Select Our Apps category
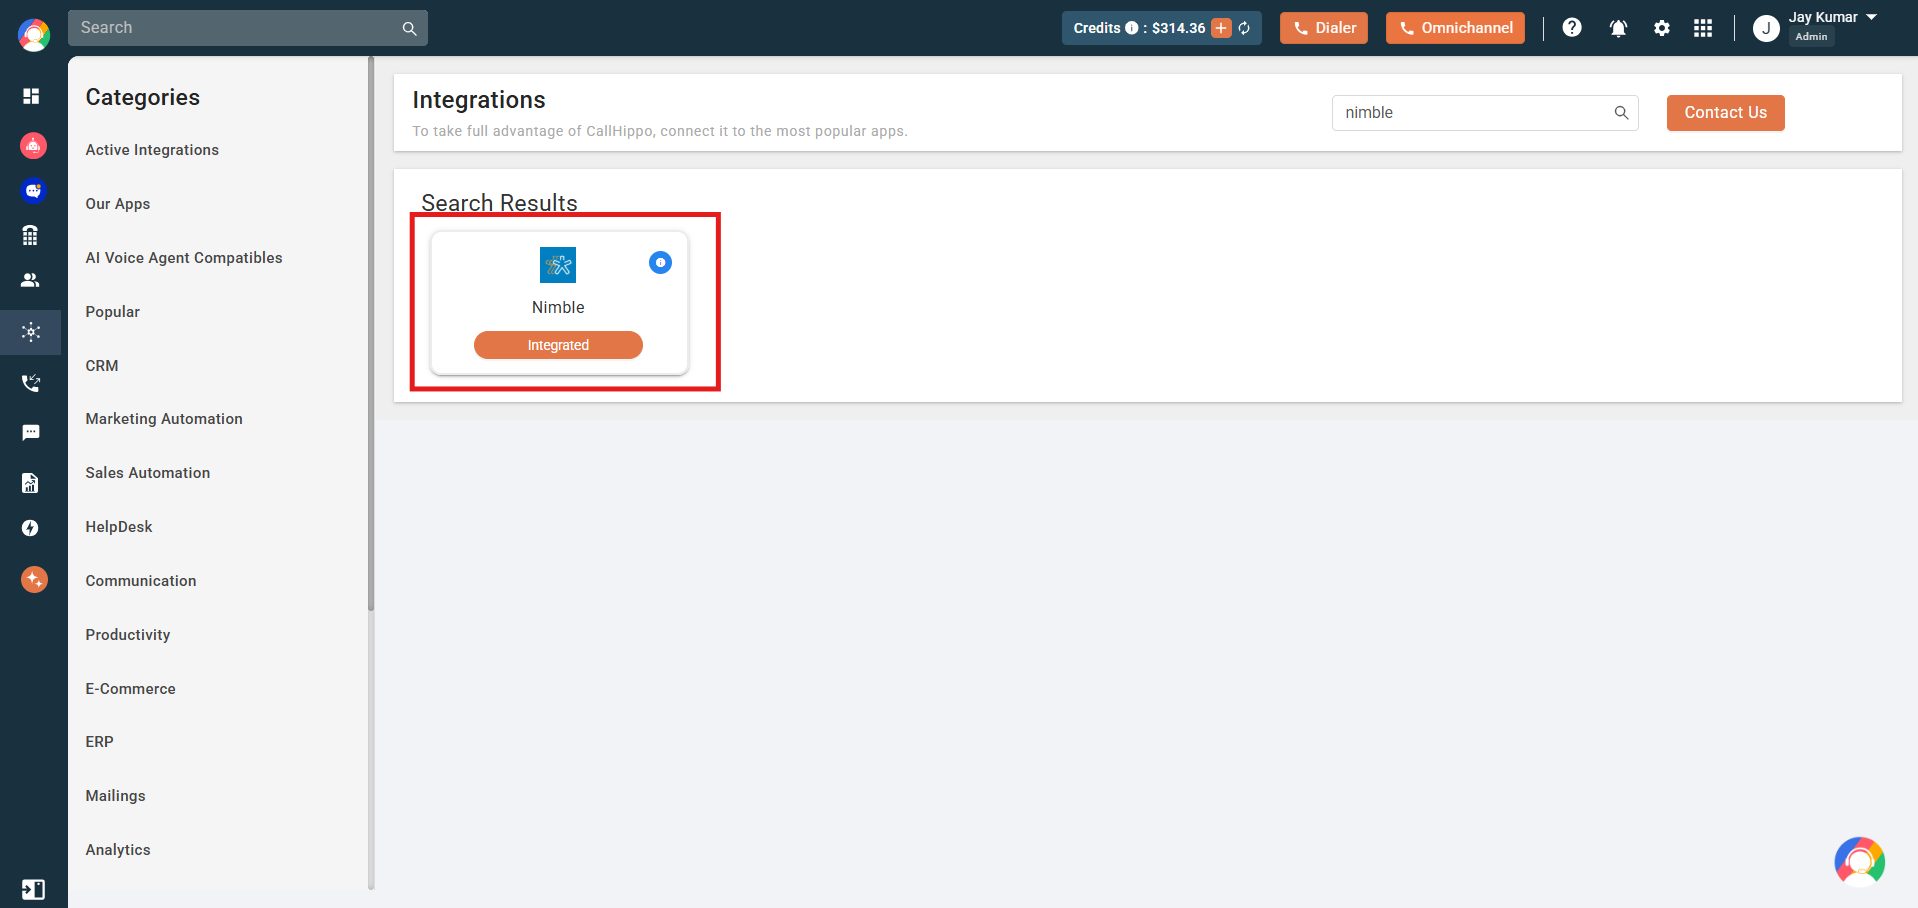The height and width of the screenshot is (908, 1918). 118,204
